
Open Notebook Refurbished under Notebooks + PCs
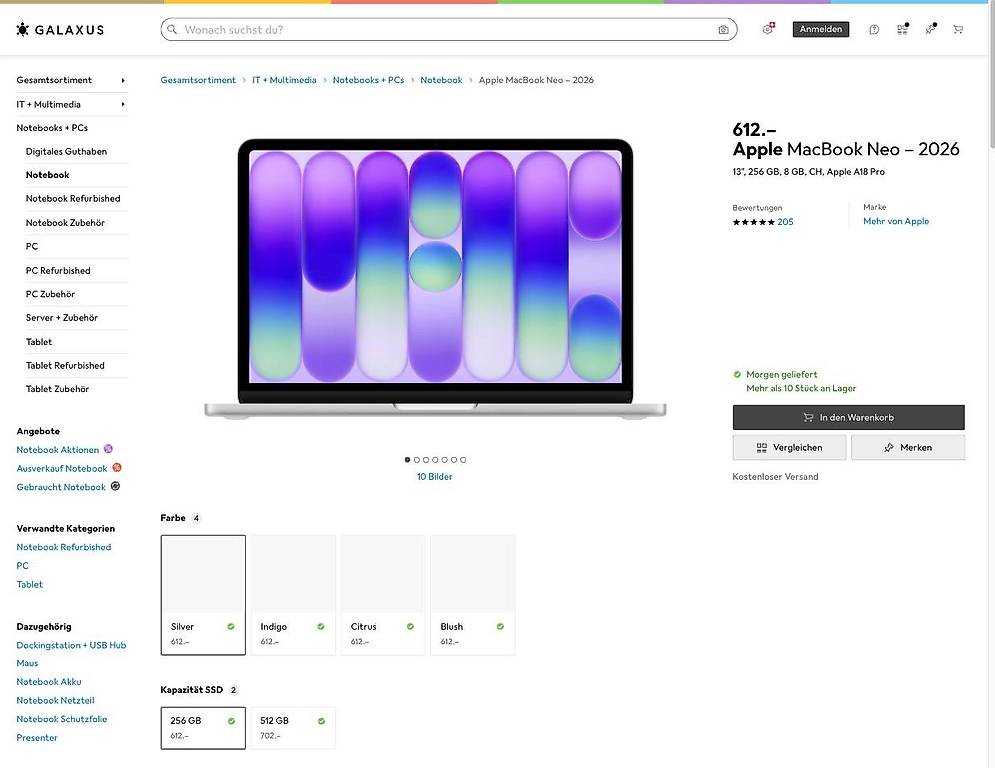[x=73, y=198]
